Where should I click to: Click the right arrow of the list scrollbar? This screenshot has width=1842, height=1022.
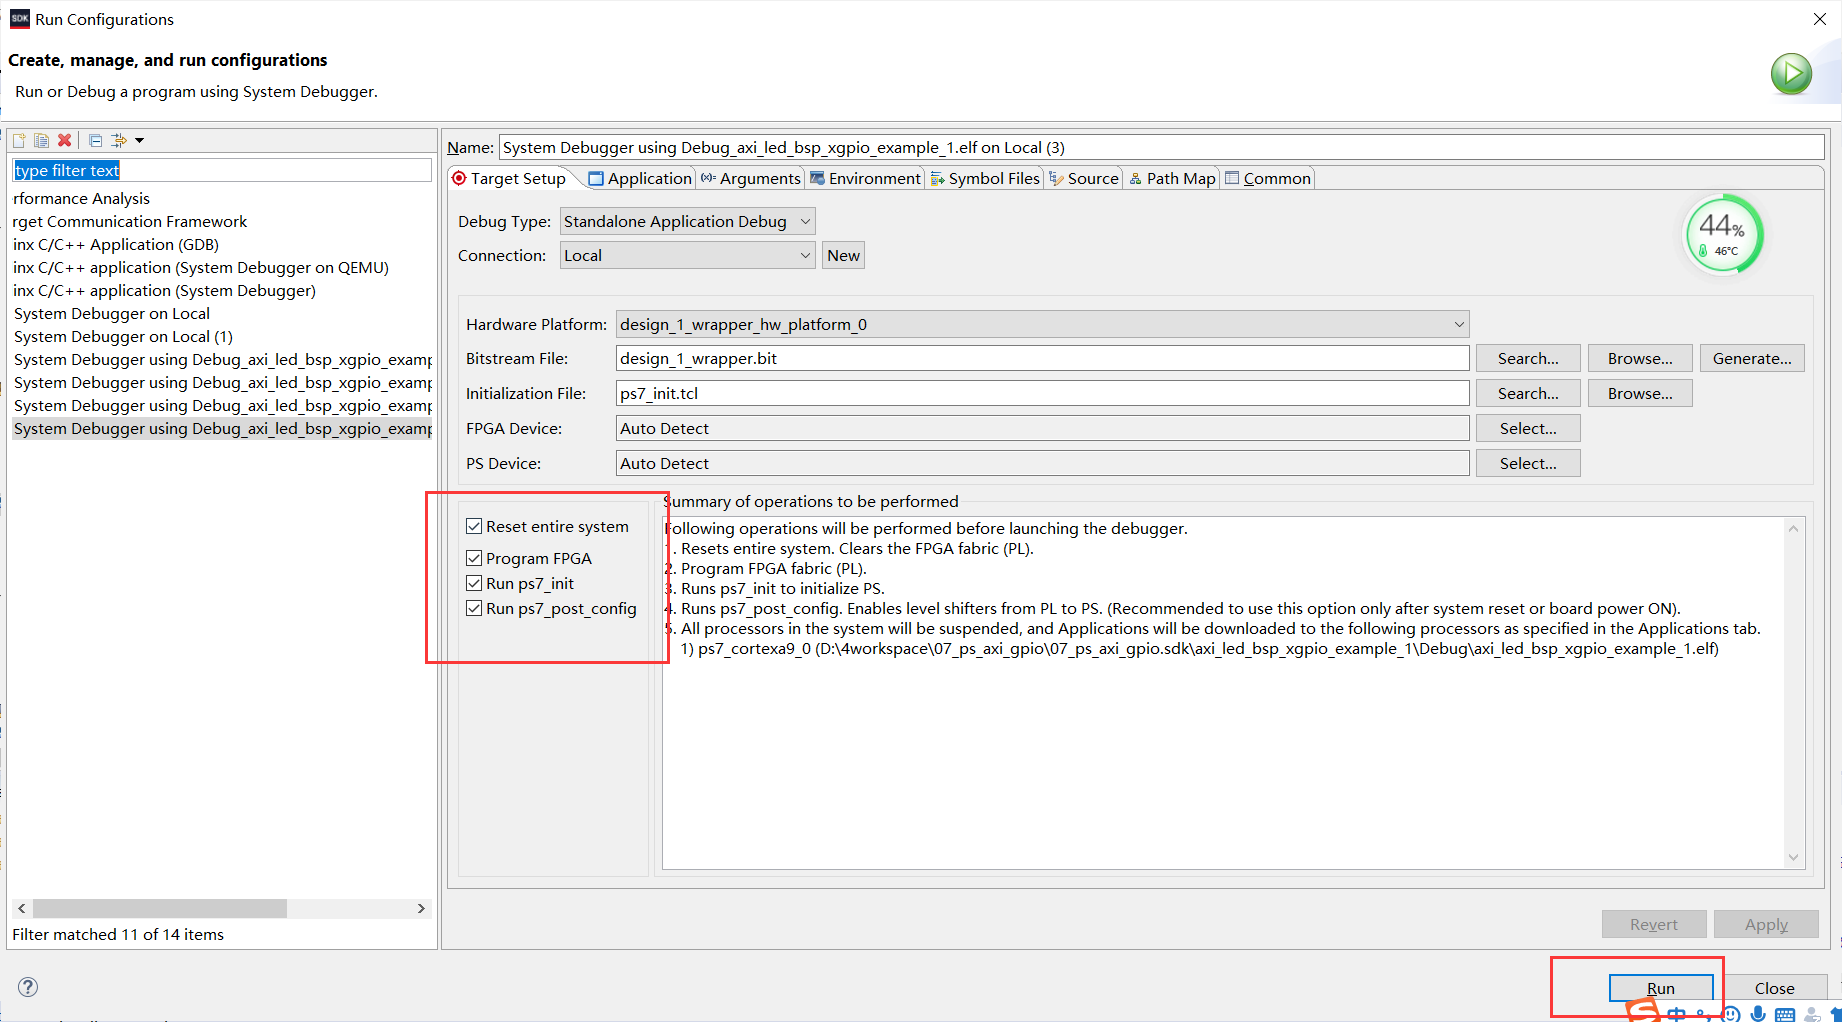point(421,908)
